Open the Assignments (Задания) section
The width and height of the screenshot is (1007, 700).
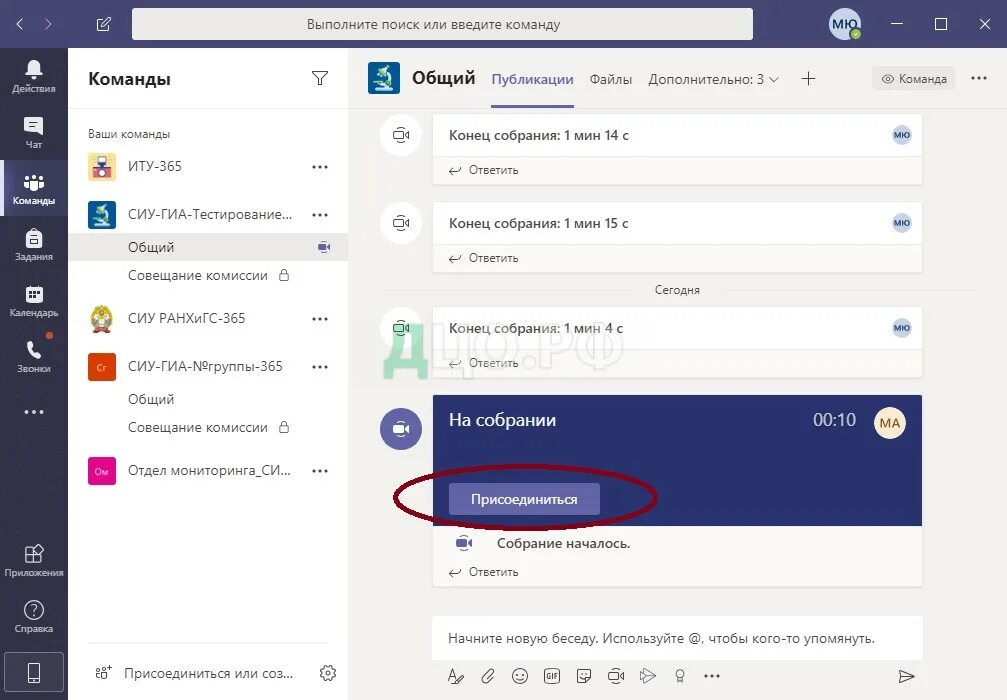tap(33, 245)
